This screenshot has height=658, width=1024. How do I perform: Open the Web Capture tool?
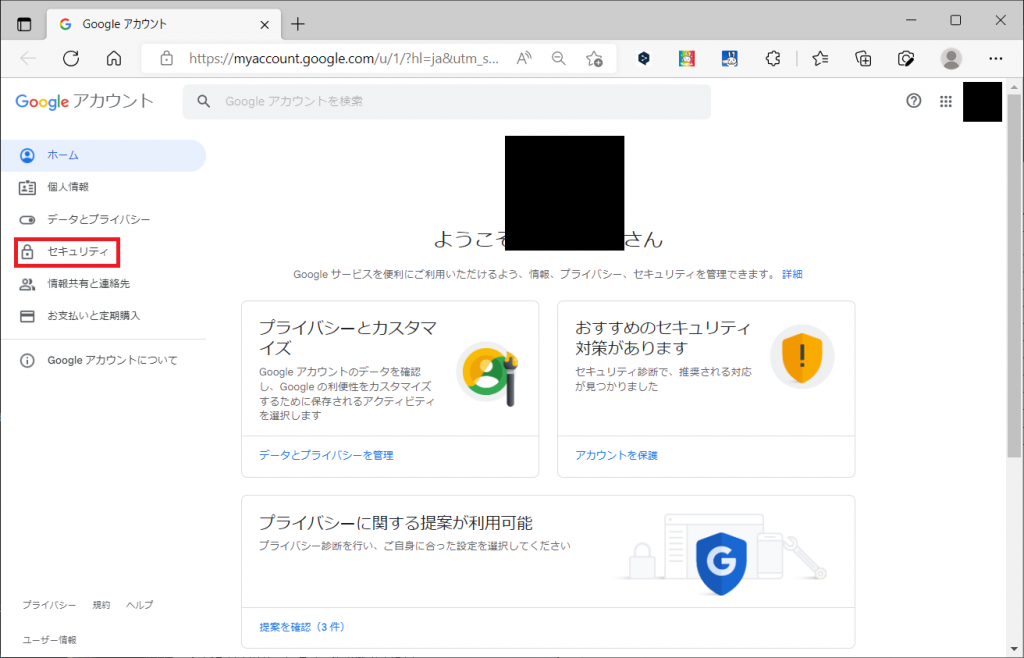905,58
